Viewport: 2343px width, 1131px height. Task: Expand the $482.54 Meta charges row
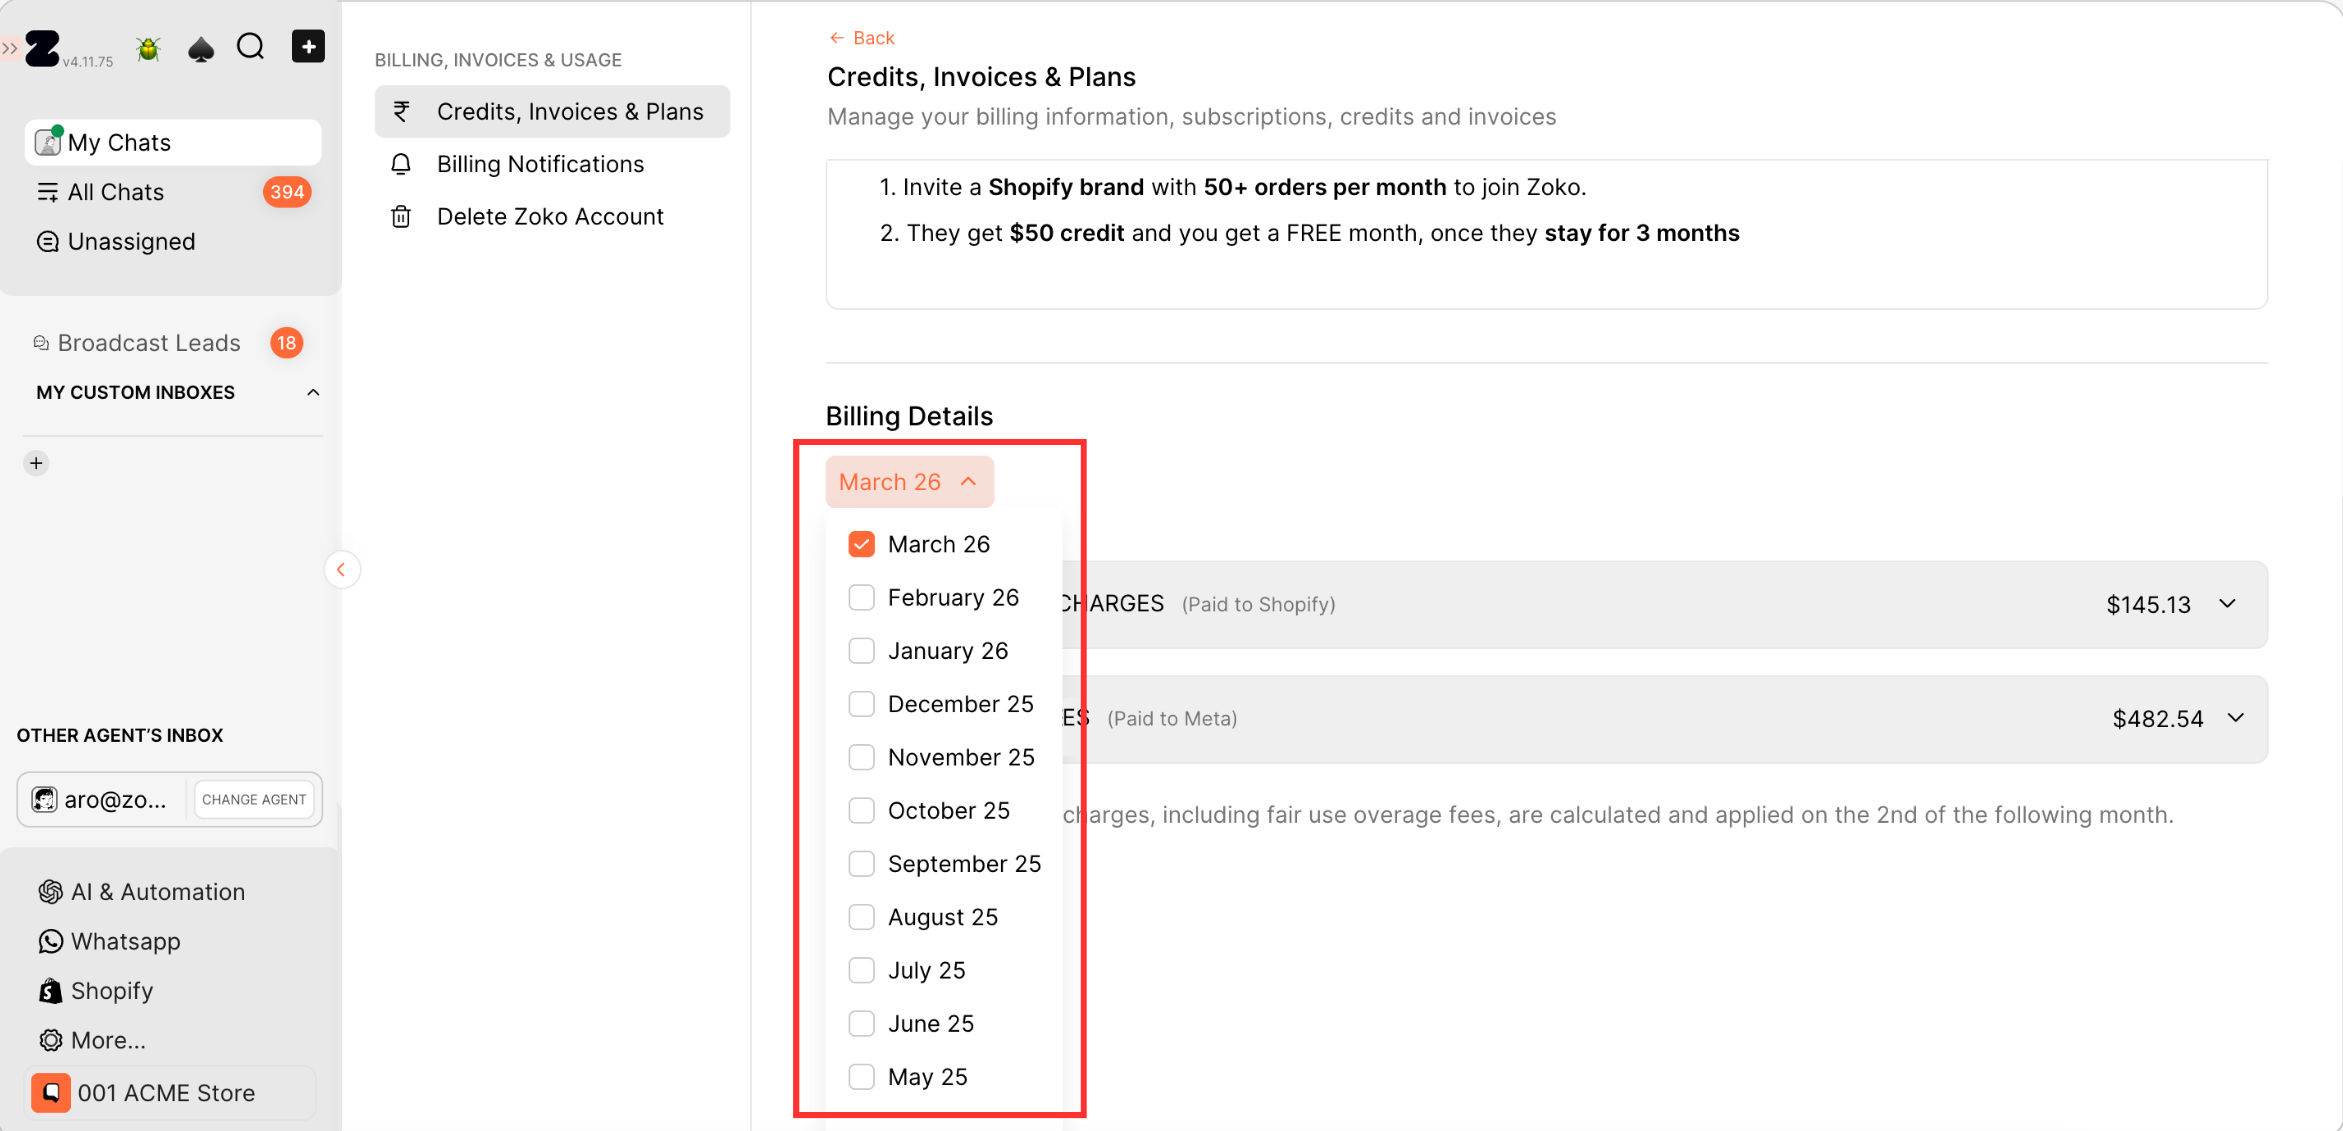coord(2236,718)
